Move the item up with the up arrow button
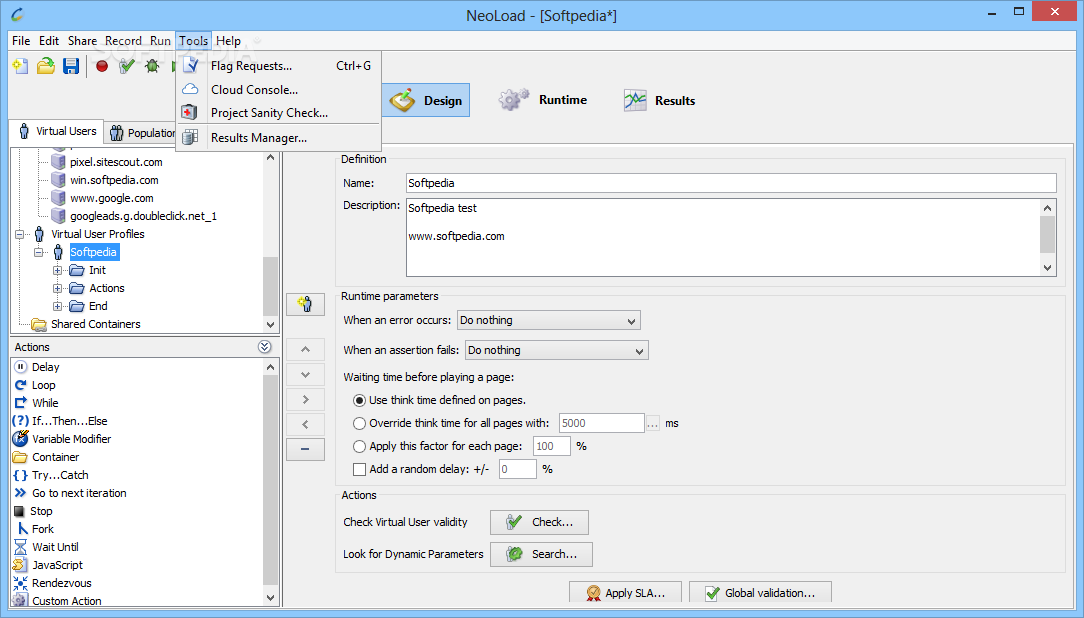 pyautogui.click(x=305, y=349)
